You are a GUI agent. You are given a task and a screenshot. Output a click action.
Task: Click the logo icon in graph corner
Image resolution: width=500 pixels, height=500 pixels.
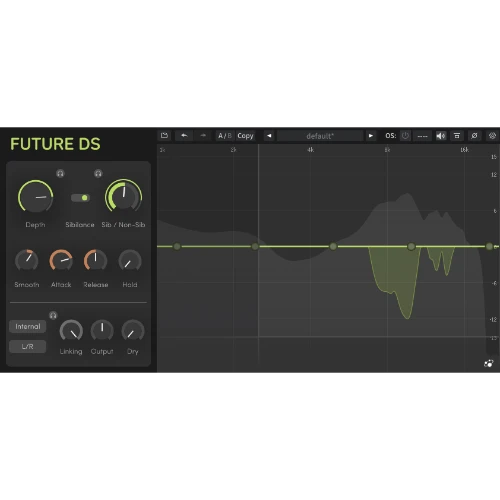pos(489,363)
